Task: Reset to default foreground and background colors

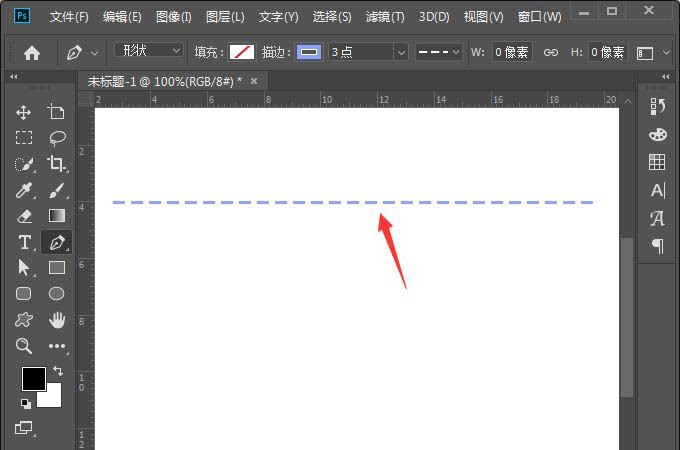Action: tap(24, 404)
